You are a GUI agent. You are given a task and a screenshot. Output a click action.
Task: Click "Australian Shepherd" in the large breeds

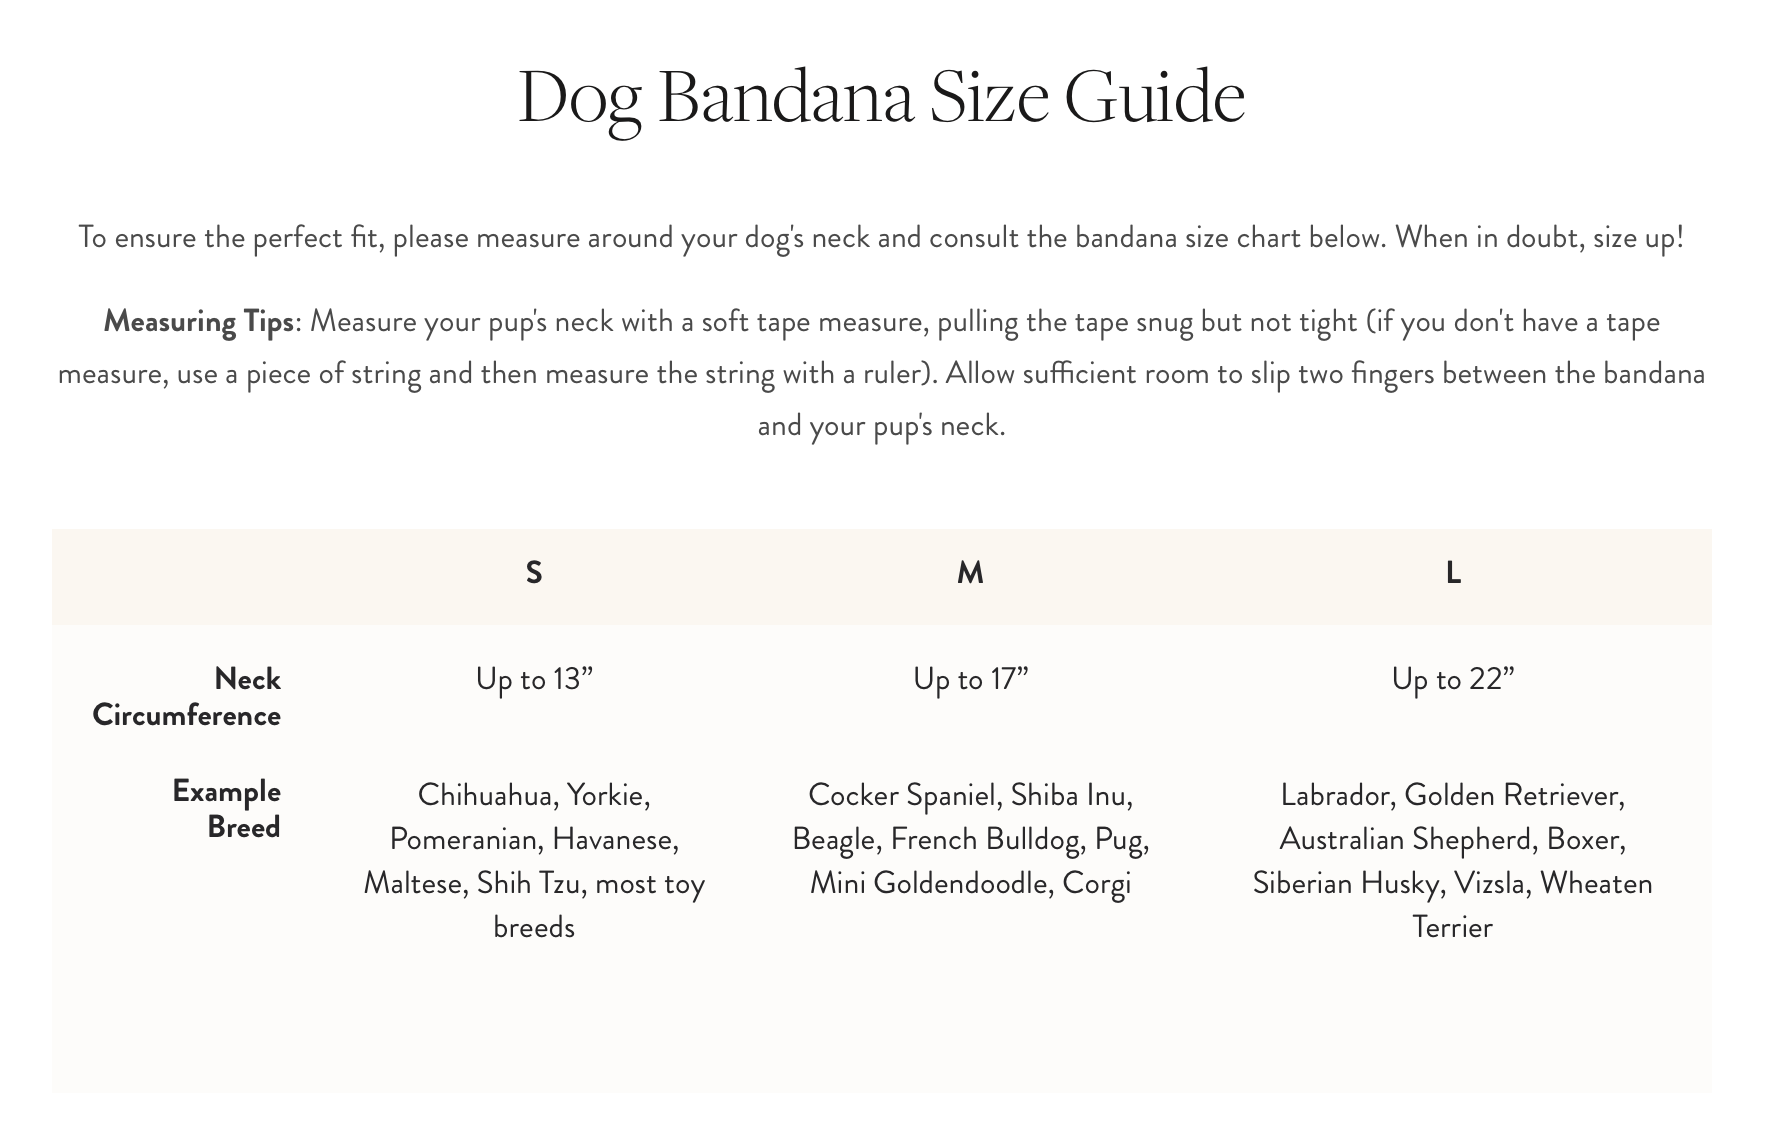coord(1405,840)
